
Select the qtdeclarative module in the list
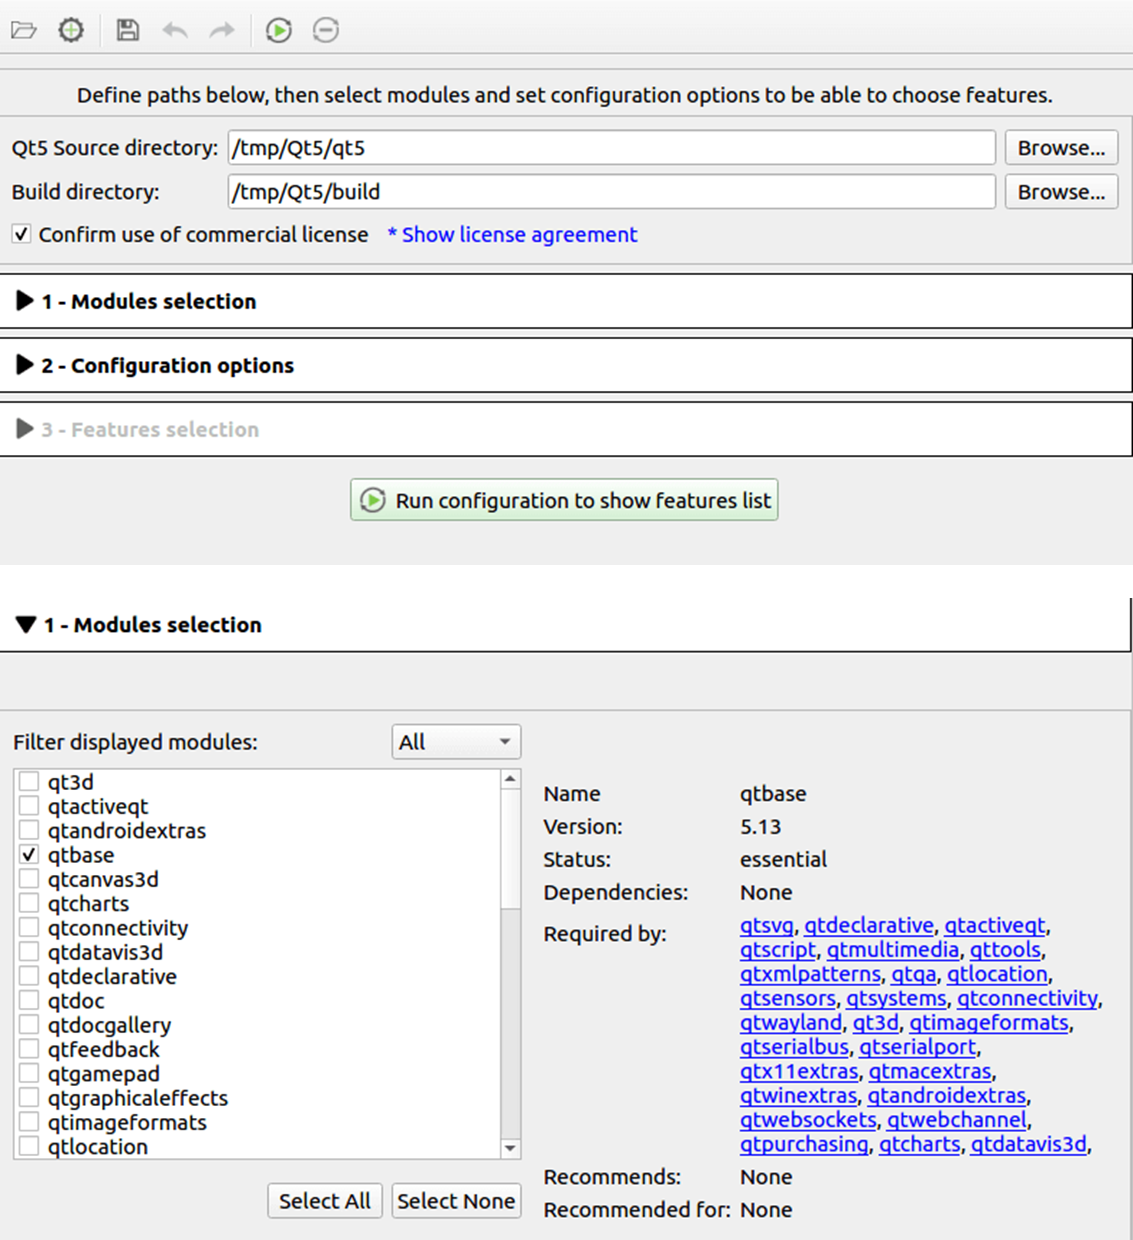click(x=111, y=975)
